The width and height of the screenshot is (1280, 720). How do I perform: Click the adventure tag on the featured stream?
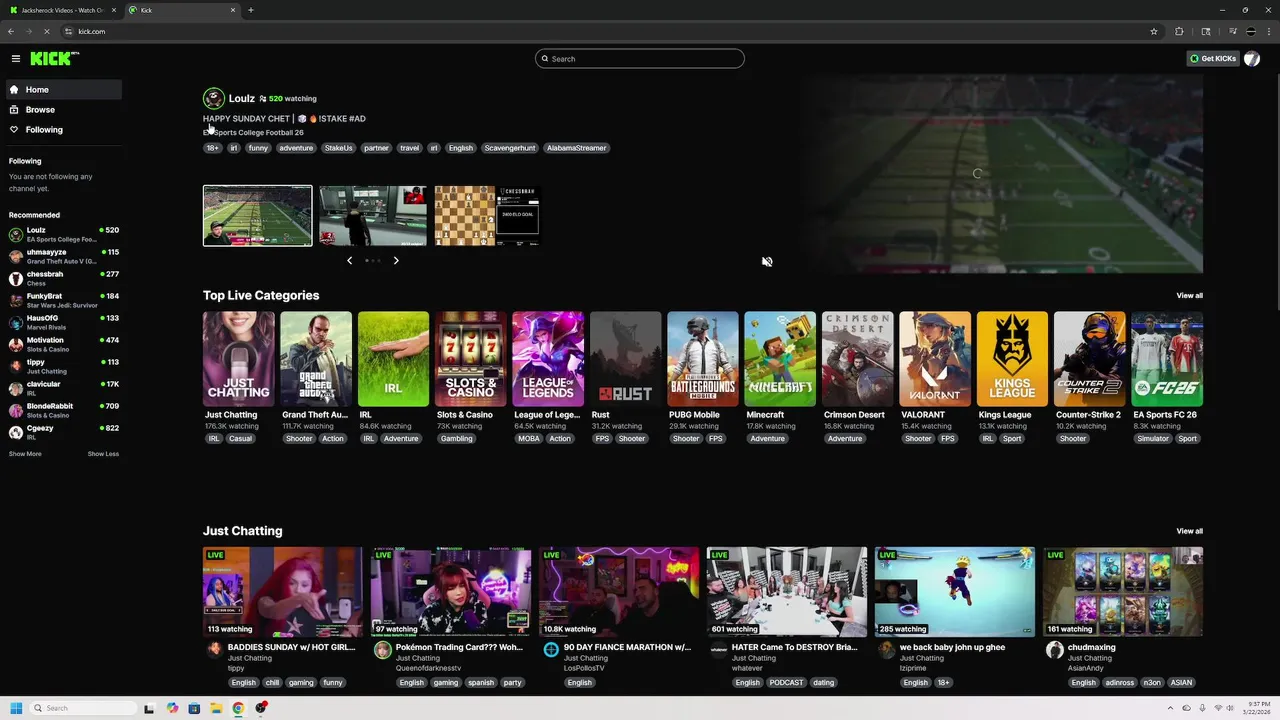[x=296, y=148]
